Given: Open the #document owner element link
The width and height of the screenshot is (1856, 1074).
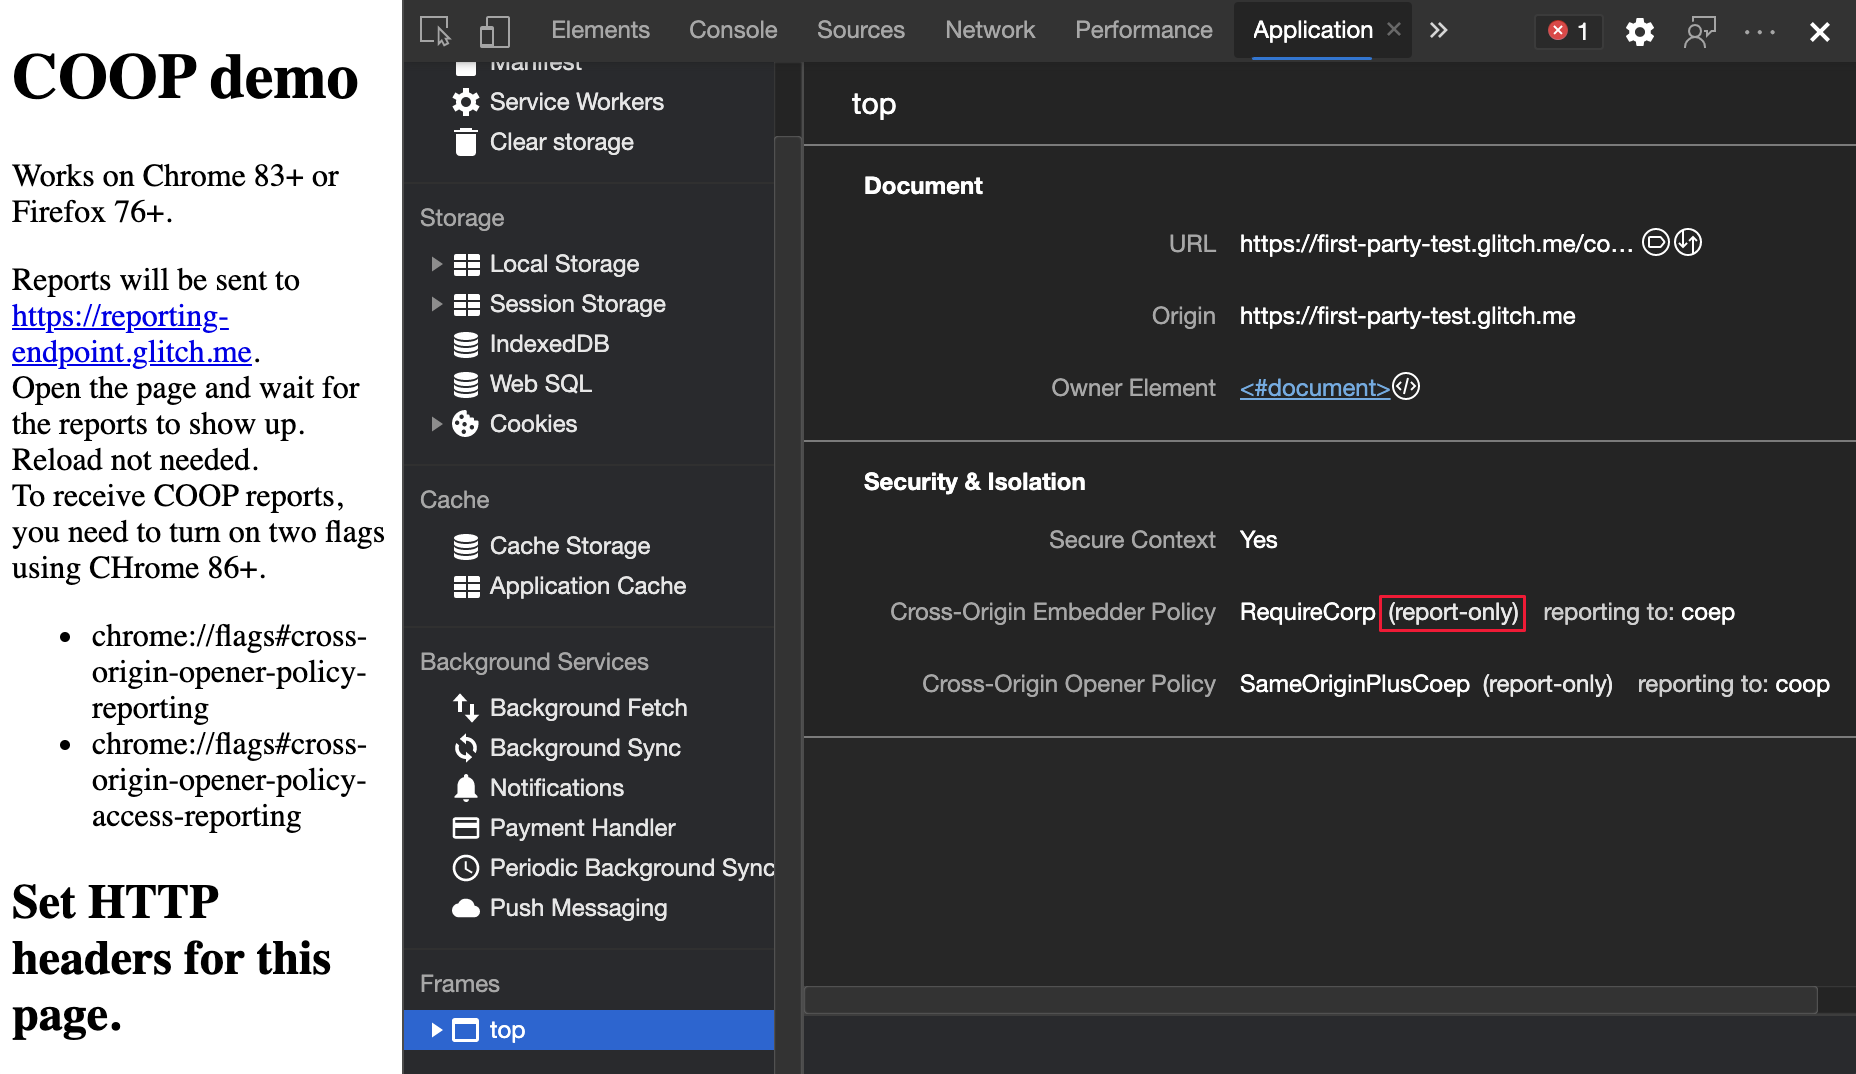Looking at the screenshot, I should pyautogui.click(x=1314, y=388).
